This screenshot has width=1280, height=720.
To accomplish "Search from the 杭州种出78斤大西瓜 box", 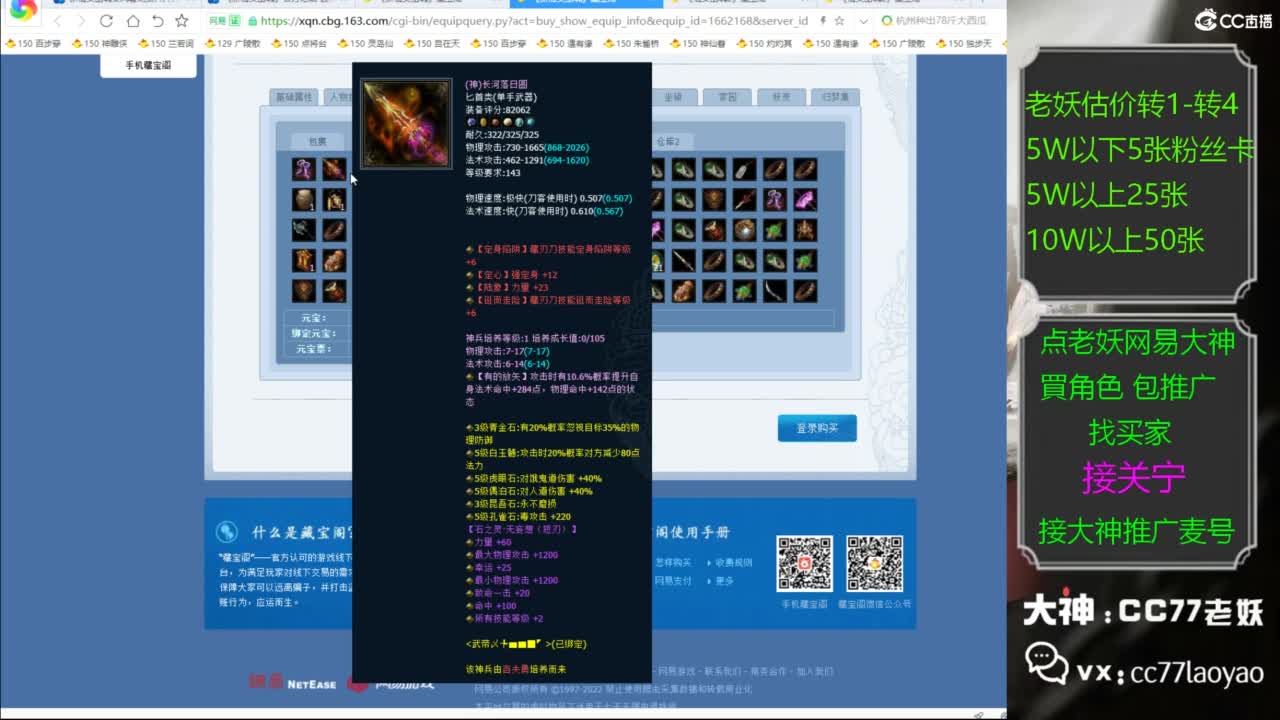I will pyautogui.click(x=940, y=21).
